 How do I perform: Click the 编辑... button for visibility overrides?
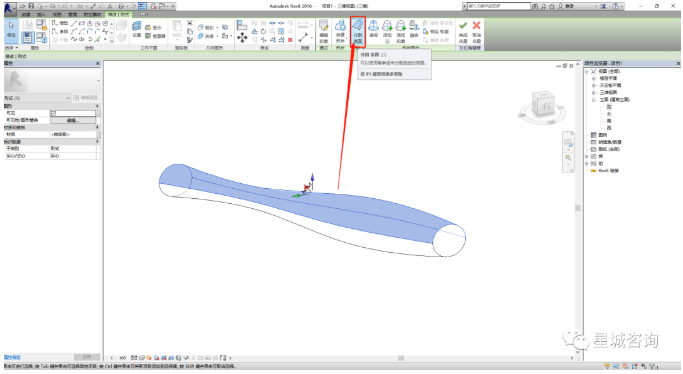(x=72, y=120)
